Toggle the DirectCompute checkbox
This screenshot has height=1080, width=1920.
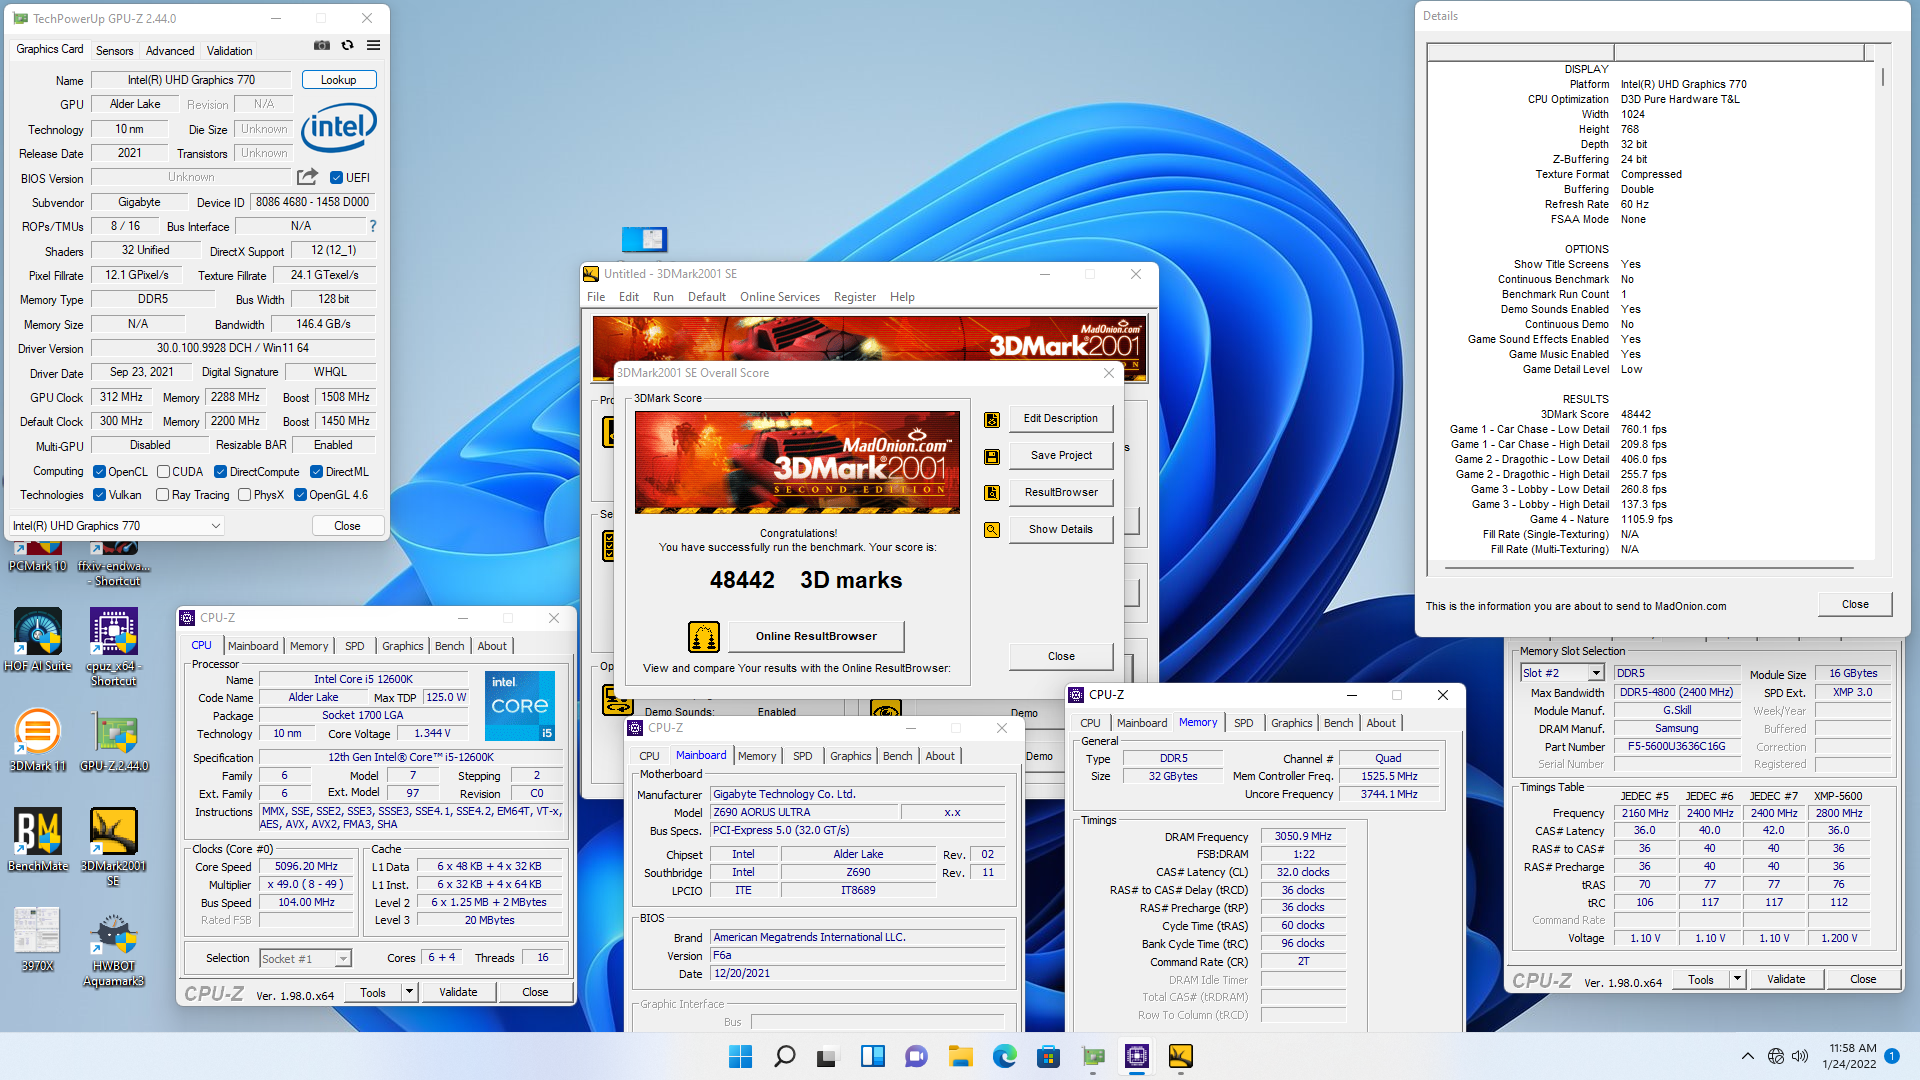(x=220, y=472)
